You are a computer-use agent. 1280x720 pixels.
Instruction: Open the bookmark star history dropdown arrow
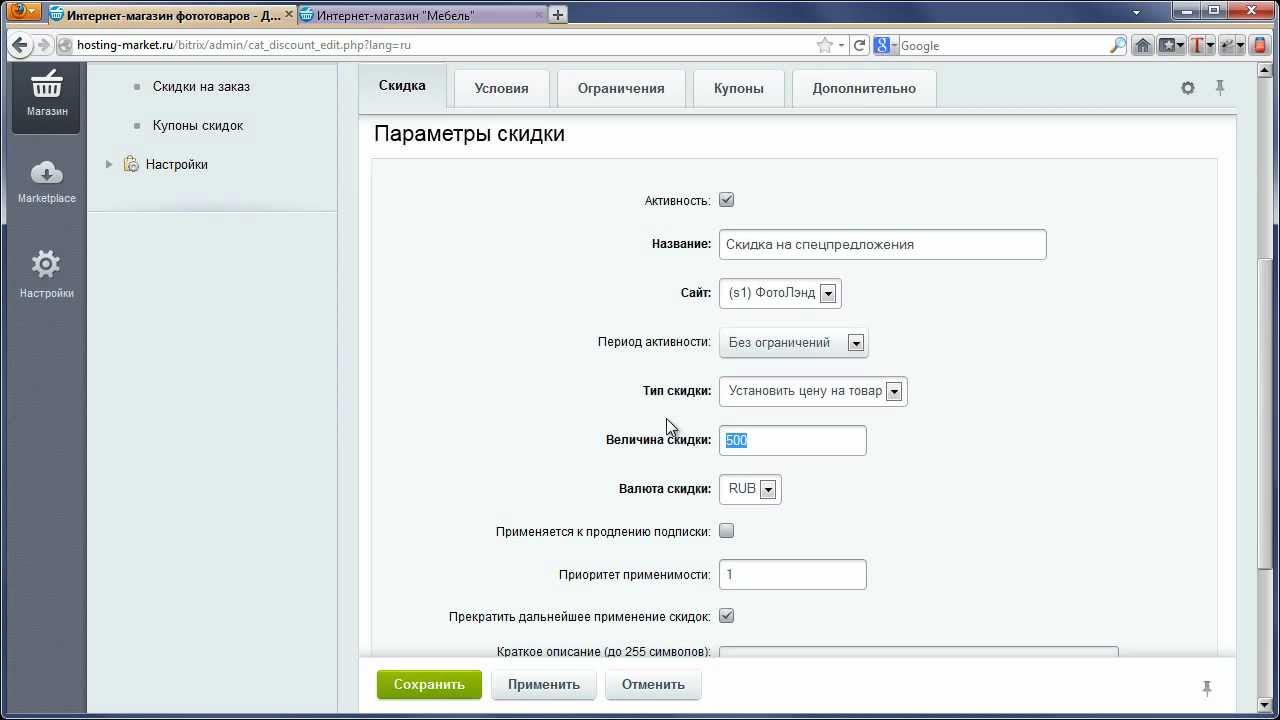point(842,45)
